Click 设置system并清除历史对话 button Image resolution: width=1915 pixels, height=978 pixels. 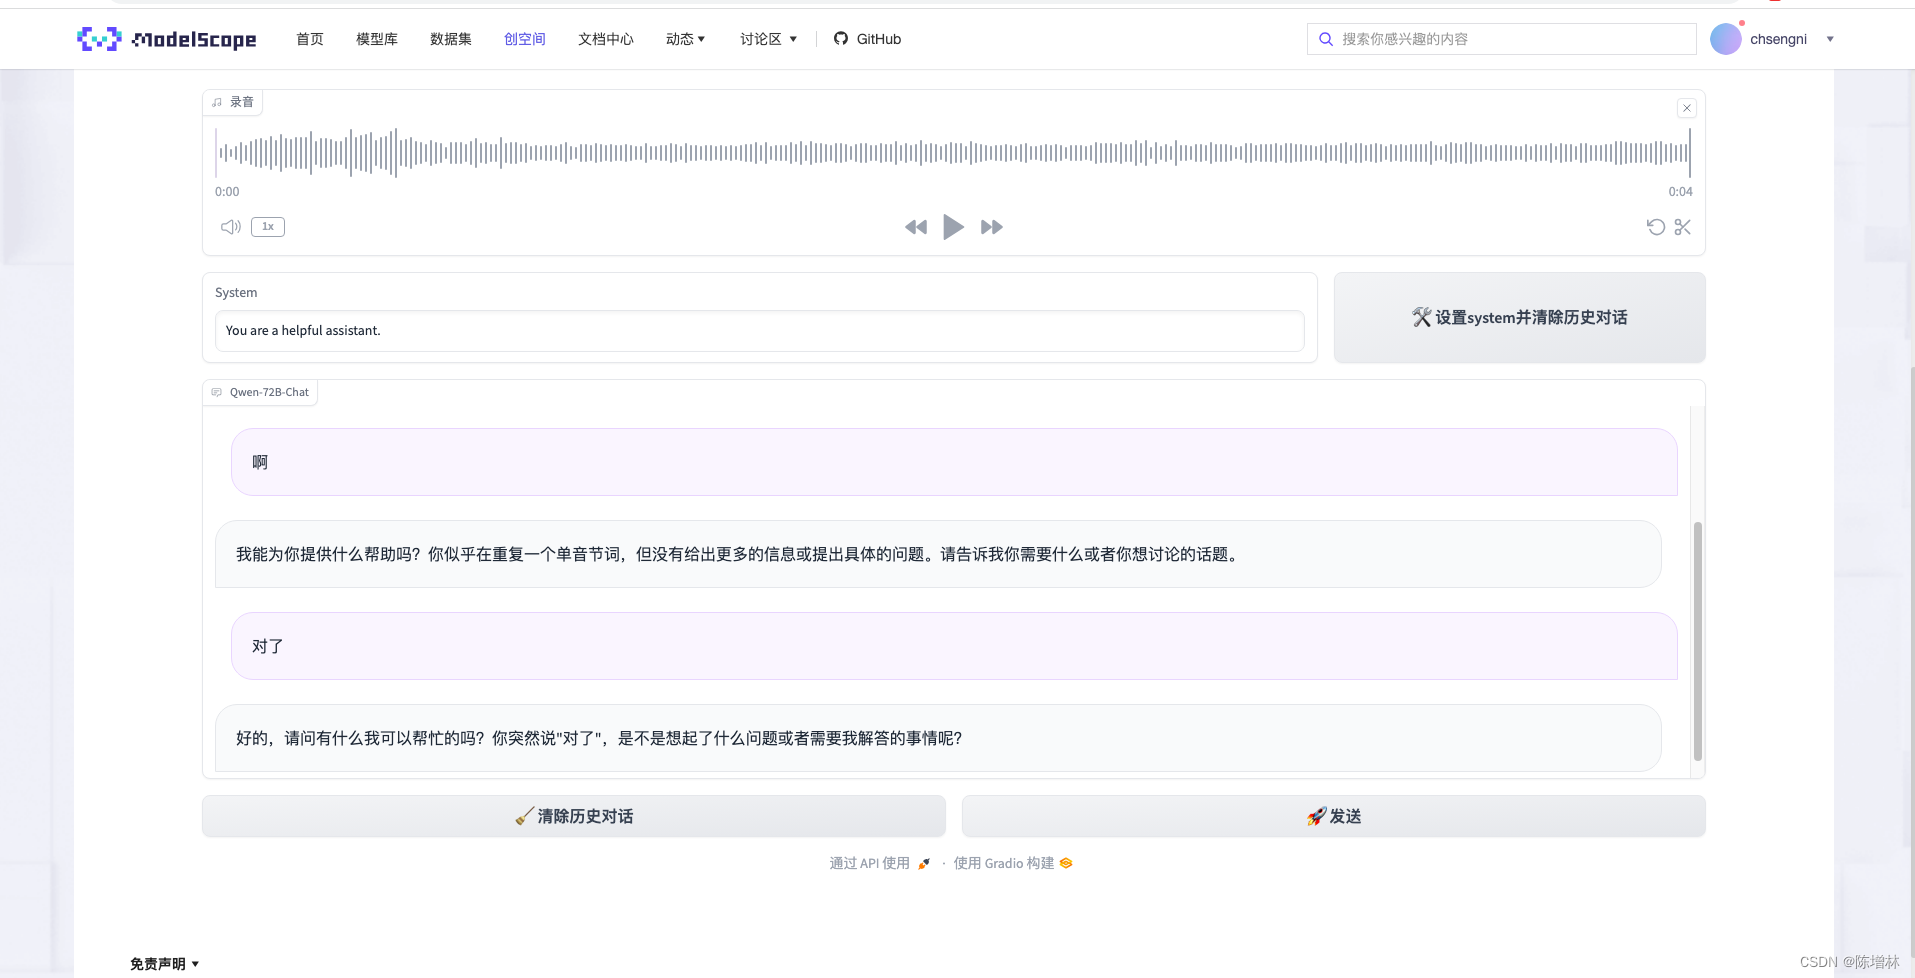[1520, 318]
